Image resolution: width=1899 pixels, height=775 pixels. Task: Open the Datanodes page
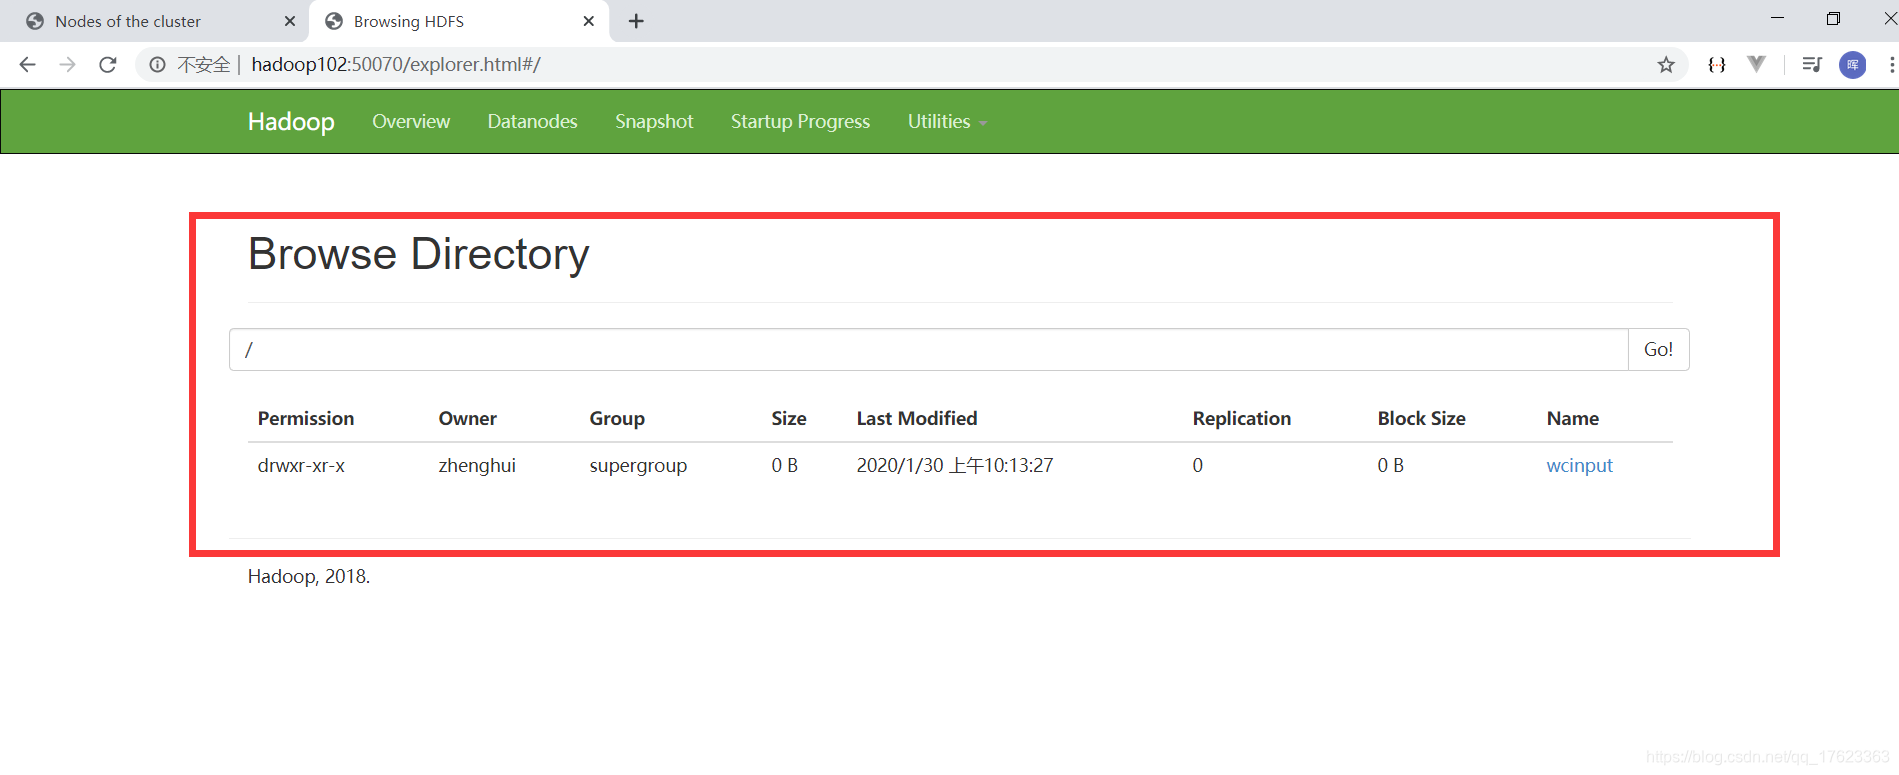coord(532,122)
